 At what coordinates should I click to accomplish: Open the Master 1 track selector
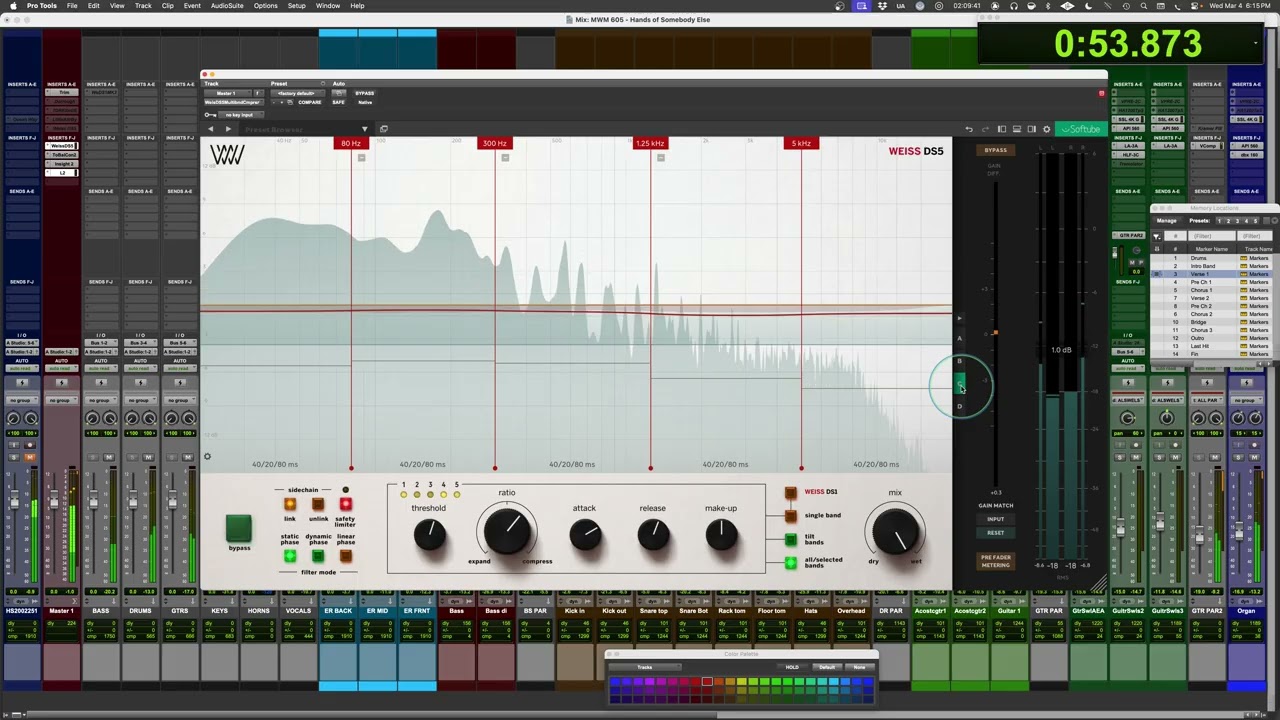point(228,93)
